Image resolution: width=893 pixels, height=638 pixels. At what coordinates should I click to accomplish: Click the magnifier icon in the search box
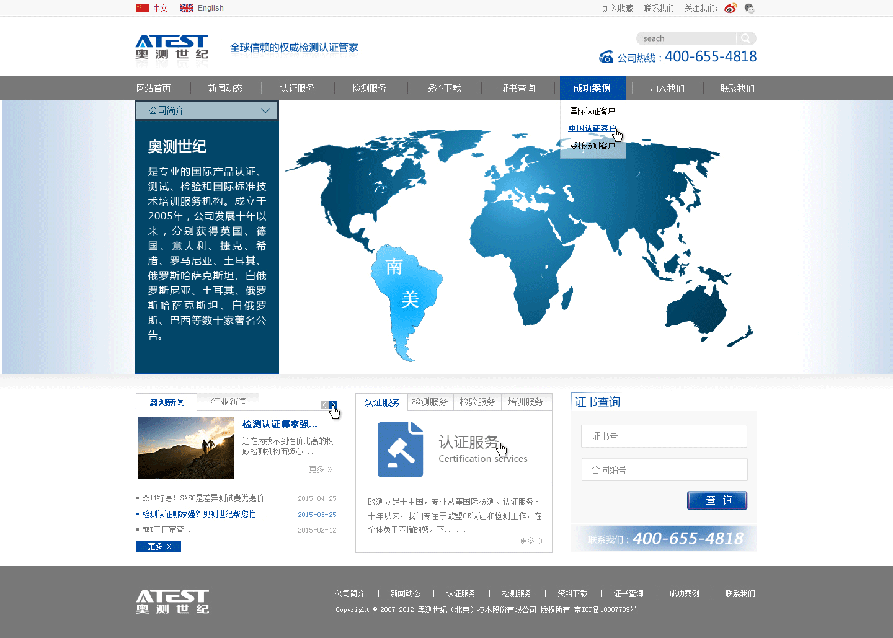(x=744, y=37)
